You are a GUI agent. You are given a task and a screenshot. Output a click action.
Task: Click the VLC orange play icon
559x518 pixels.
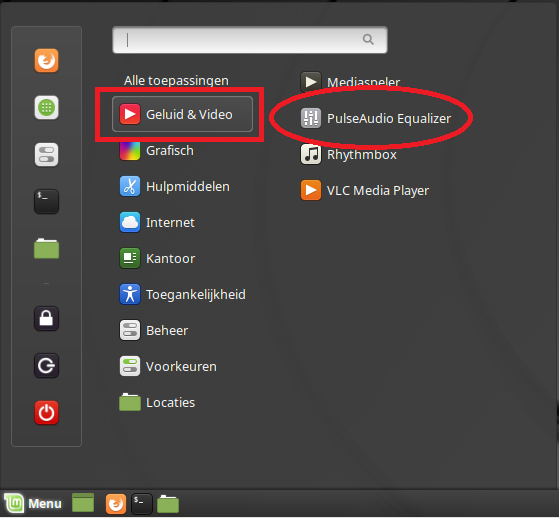[x=311, y=190]
